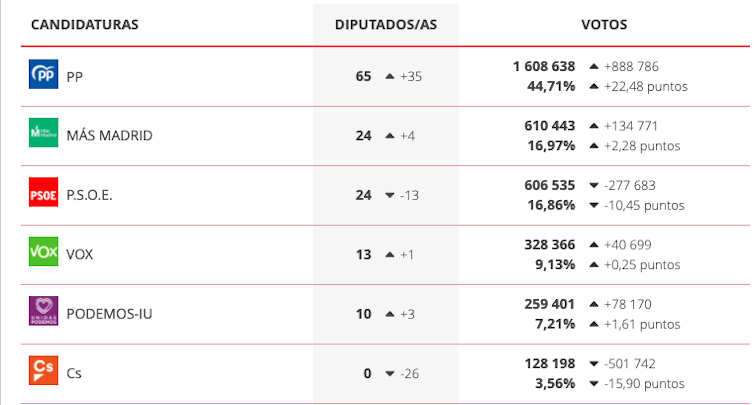Sort by the Votos column header
The height and width of the screenshot is (405, 754).
coord(604,24)
